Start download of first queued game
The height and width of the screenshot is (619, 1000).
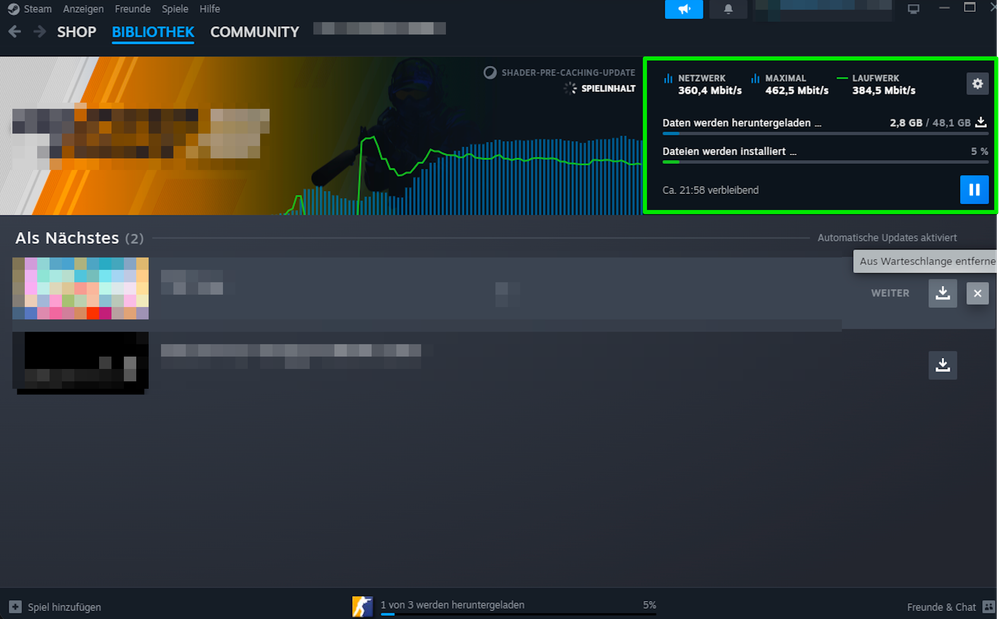tap(942, 293)
